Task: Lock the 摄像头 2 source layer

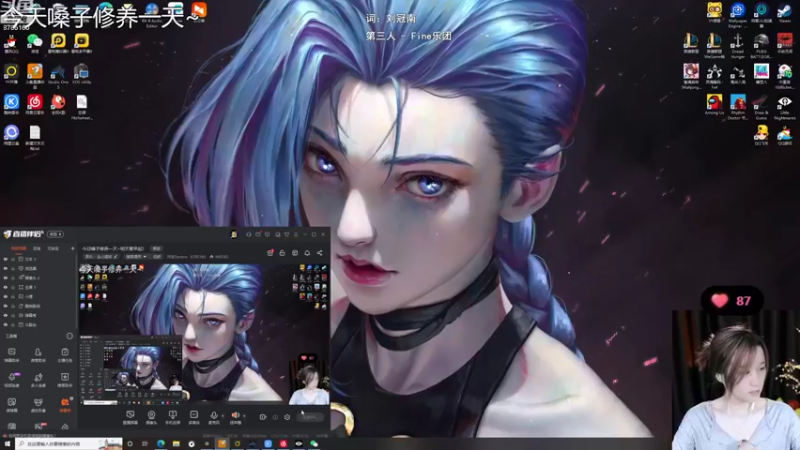Action: coord(13,278)
